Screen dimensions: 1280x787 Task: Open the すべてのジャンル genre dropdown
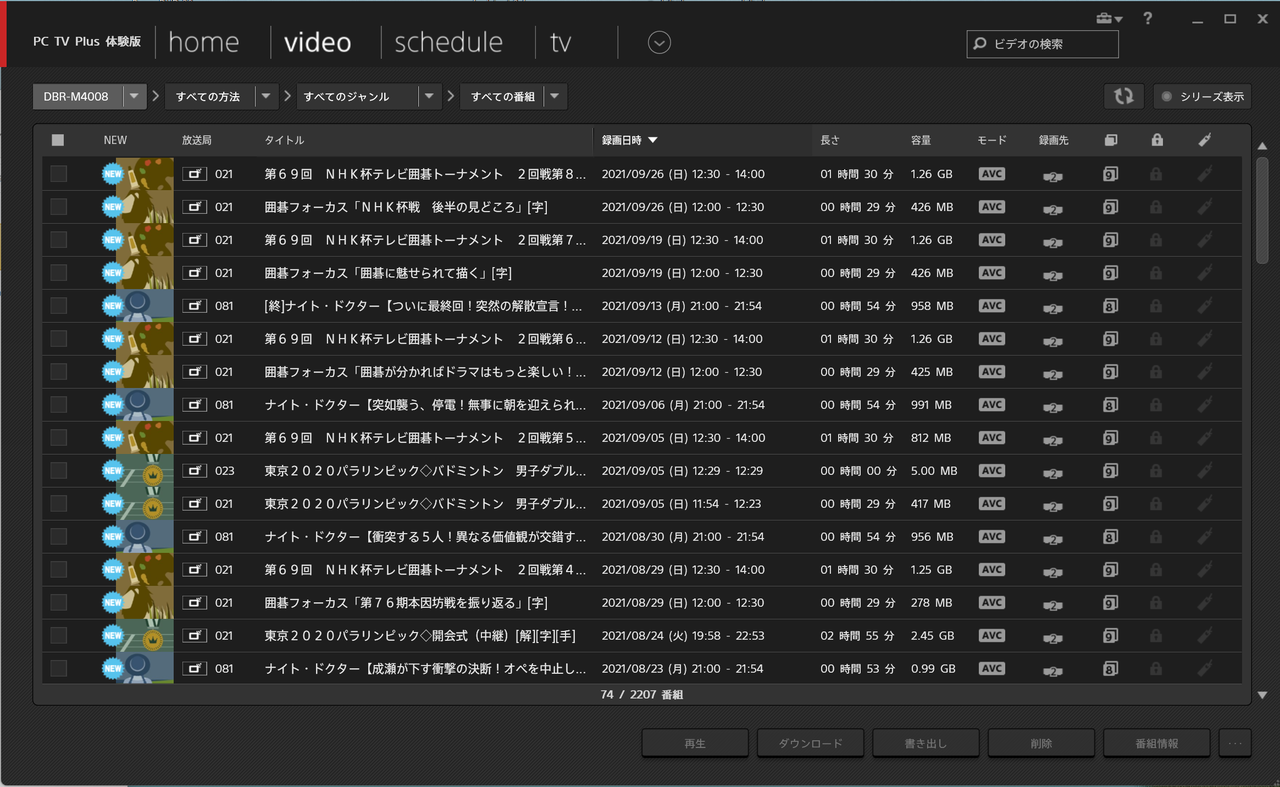pos(428,96)
